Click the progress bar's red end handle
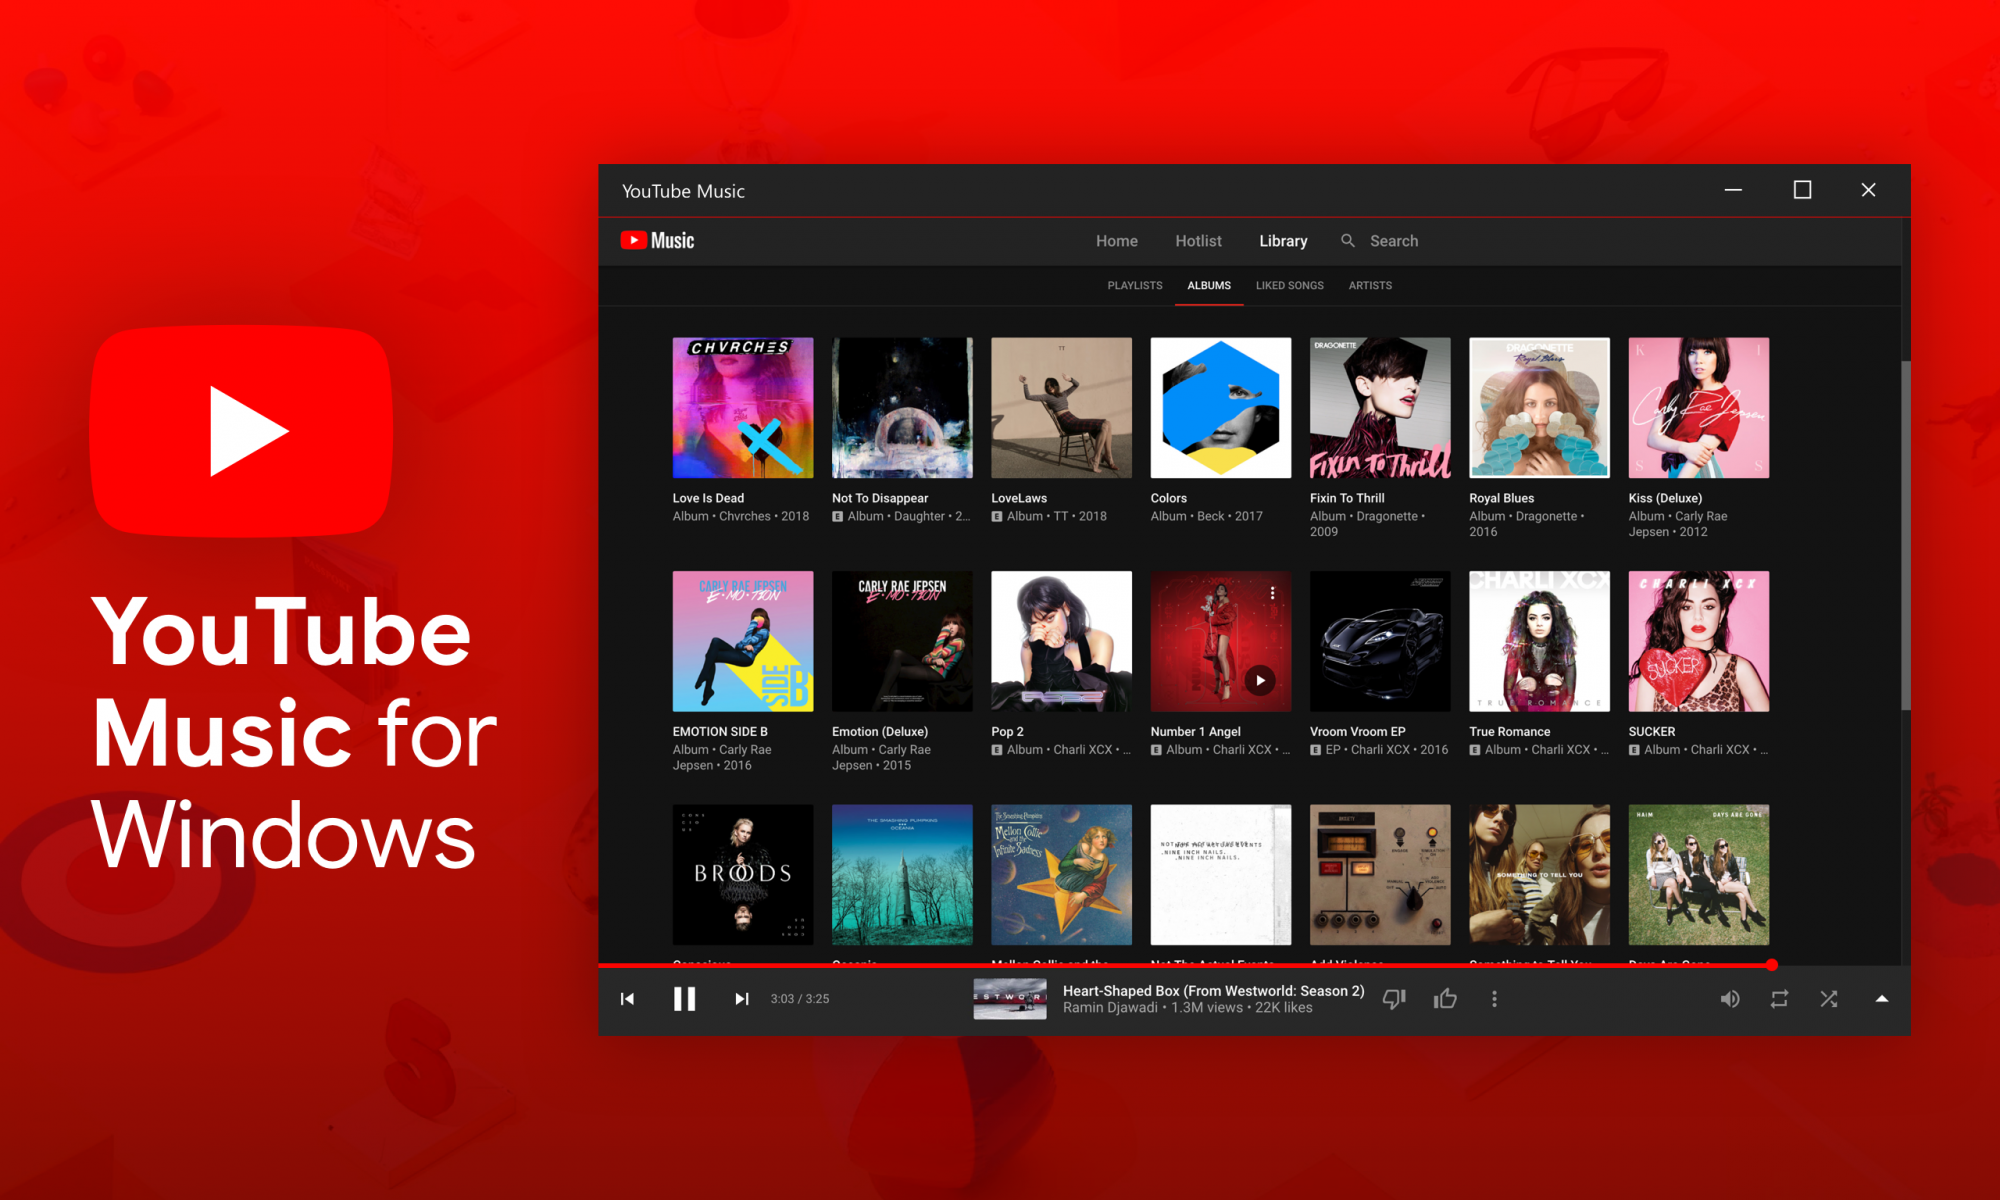Image resolution: width=2000 pixels, height=1200 pixels. 1772,965
